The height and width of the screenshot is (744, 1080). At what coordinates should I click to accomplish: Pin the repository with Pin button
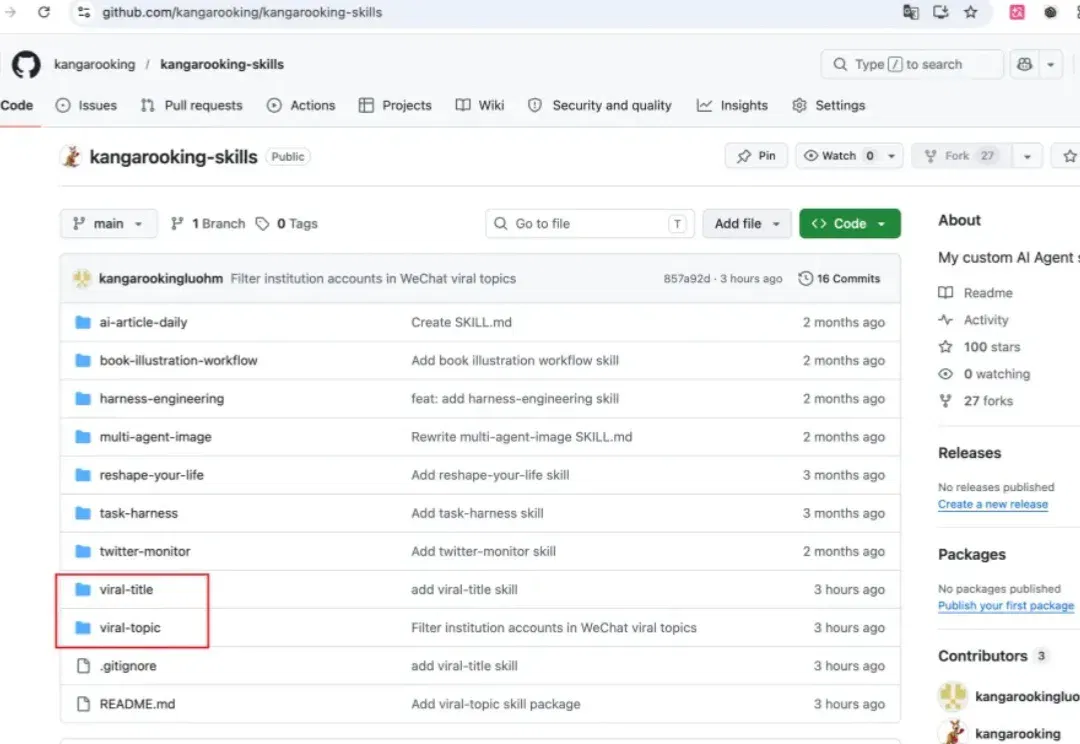click(x=756, y=156)
